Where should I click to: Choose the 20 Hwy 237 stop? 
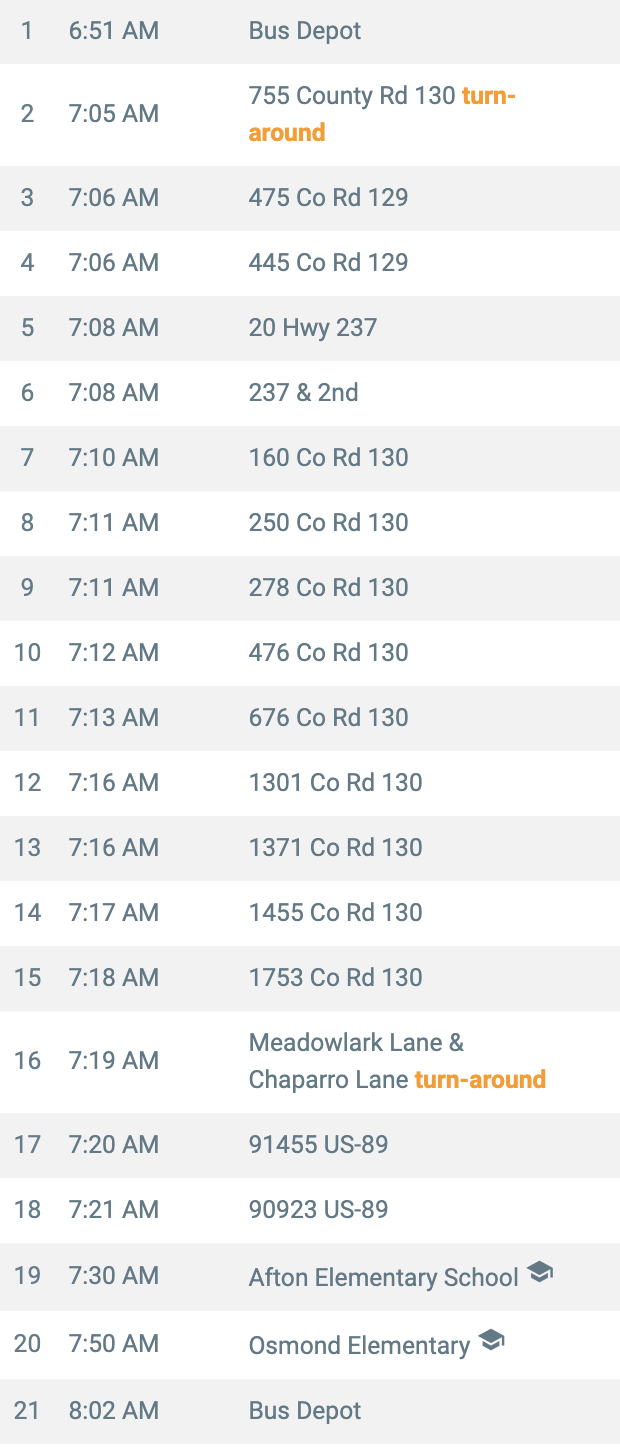(312, 327)
